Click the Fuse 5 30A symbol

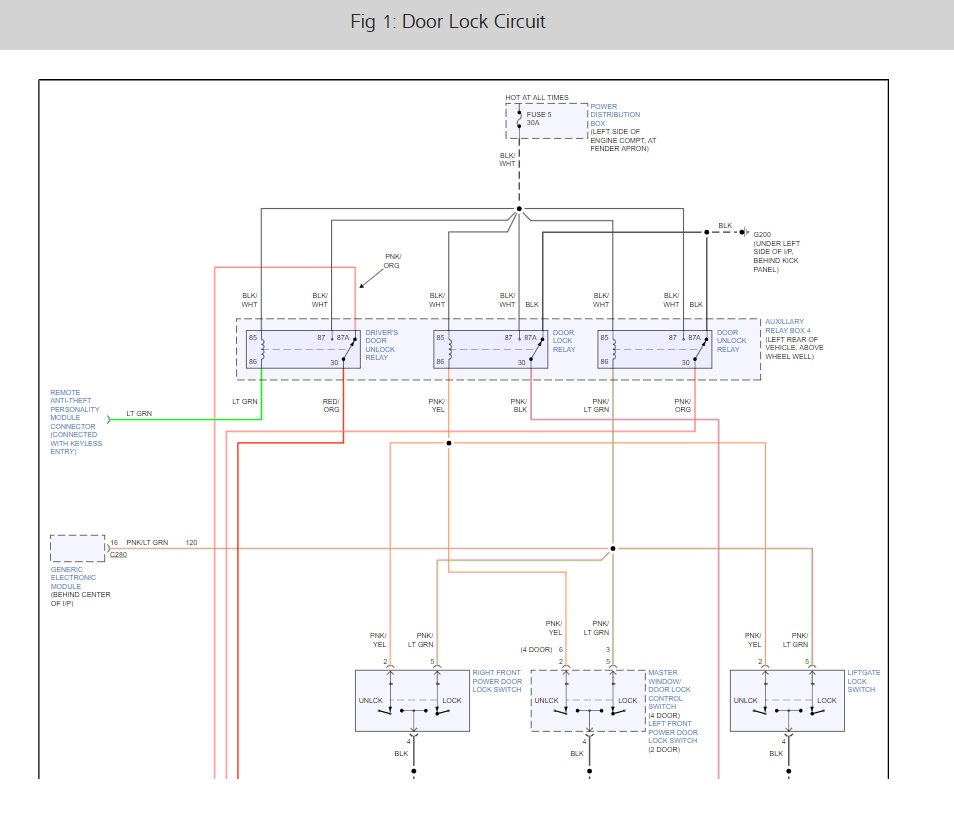pyautogui.click(x=519, y=120)
